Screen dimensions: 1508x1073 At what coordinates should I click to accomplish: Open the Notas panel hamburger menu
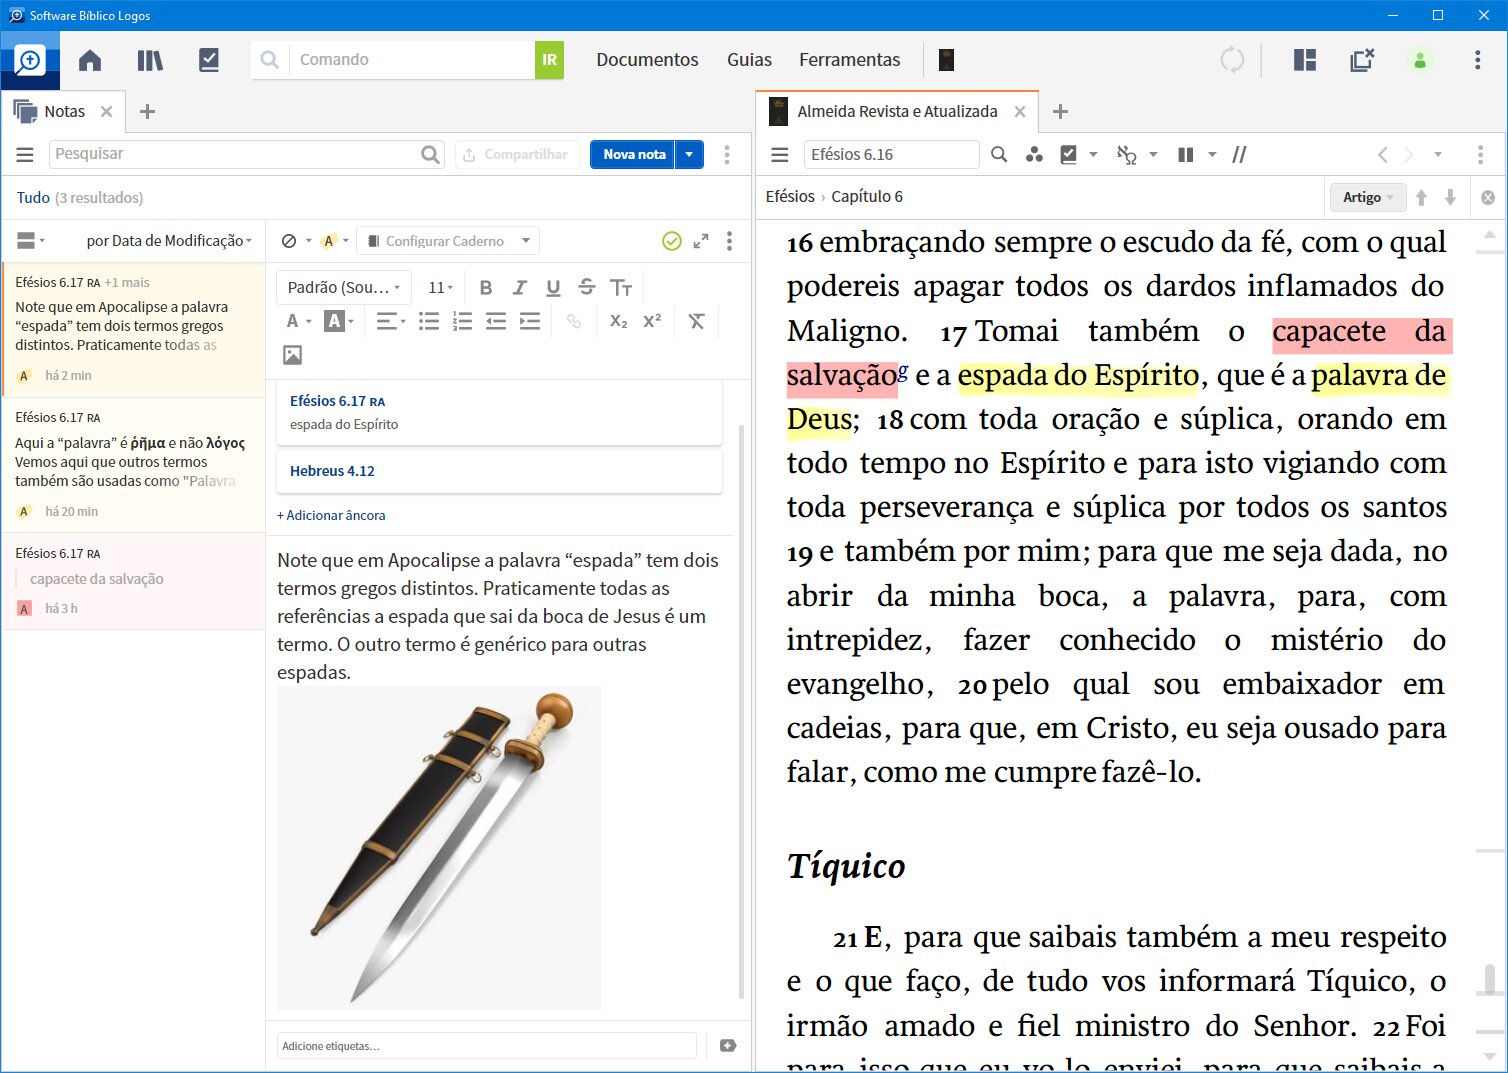[25, 154]
